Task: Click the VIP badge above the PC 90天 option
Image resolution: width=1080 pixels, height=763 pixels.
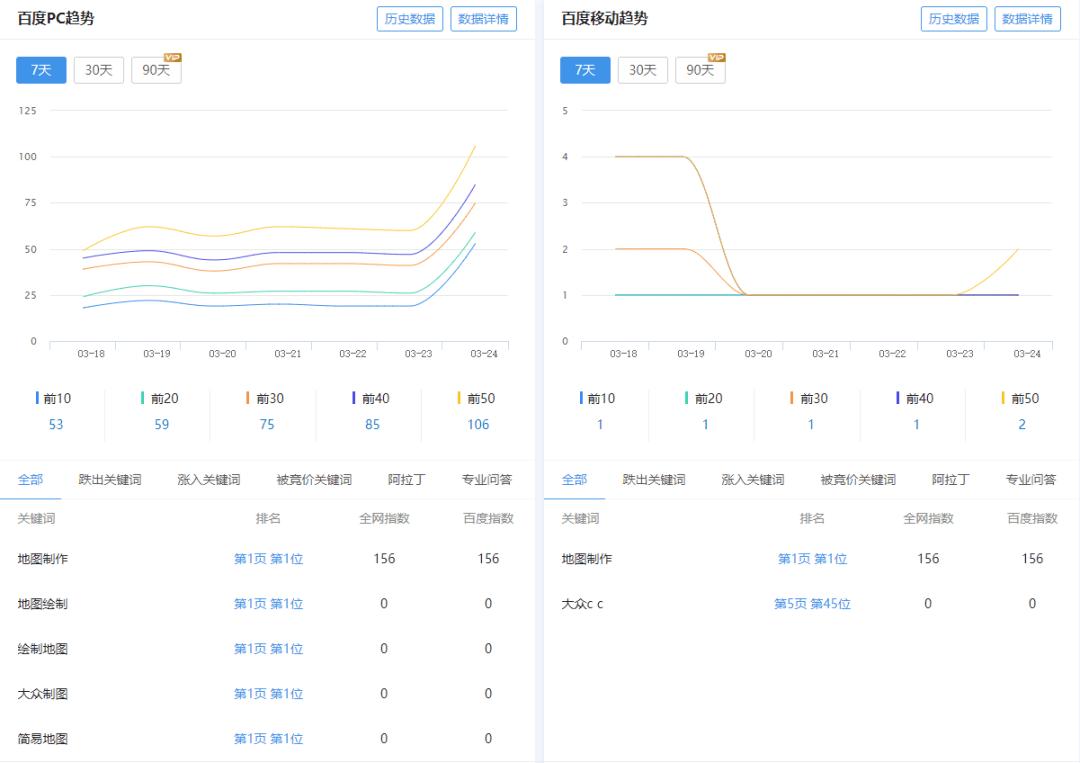Action: (x=170, y=57)
